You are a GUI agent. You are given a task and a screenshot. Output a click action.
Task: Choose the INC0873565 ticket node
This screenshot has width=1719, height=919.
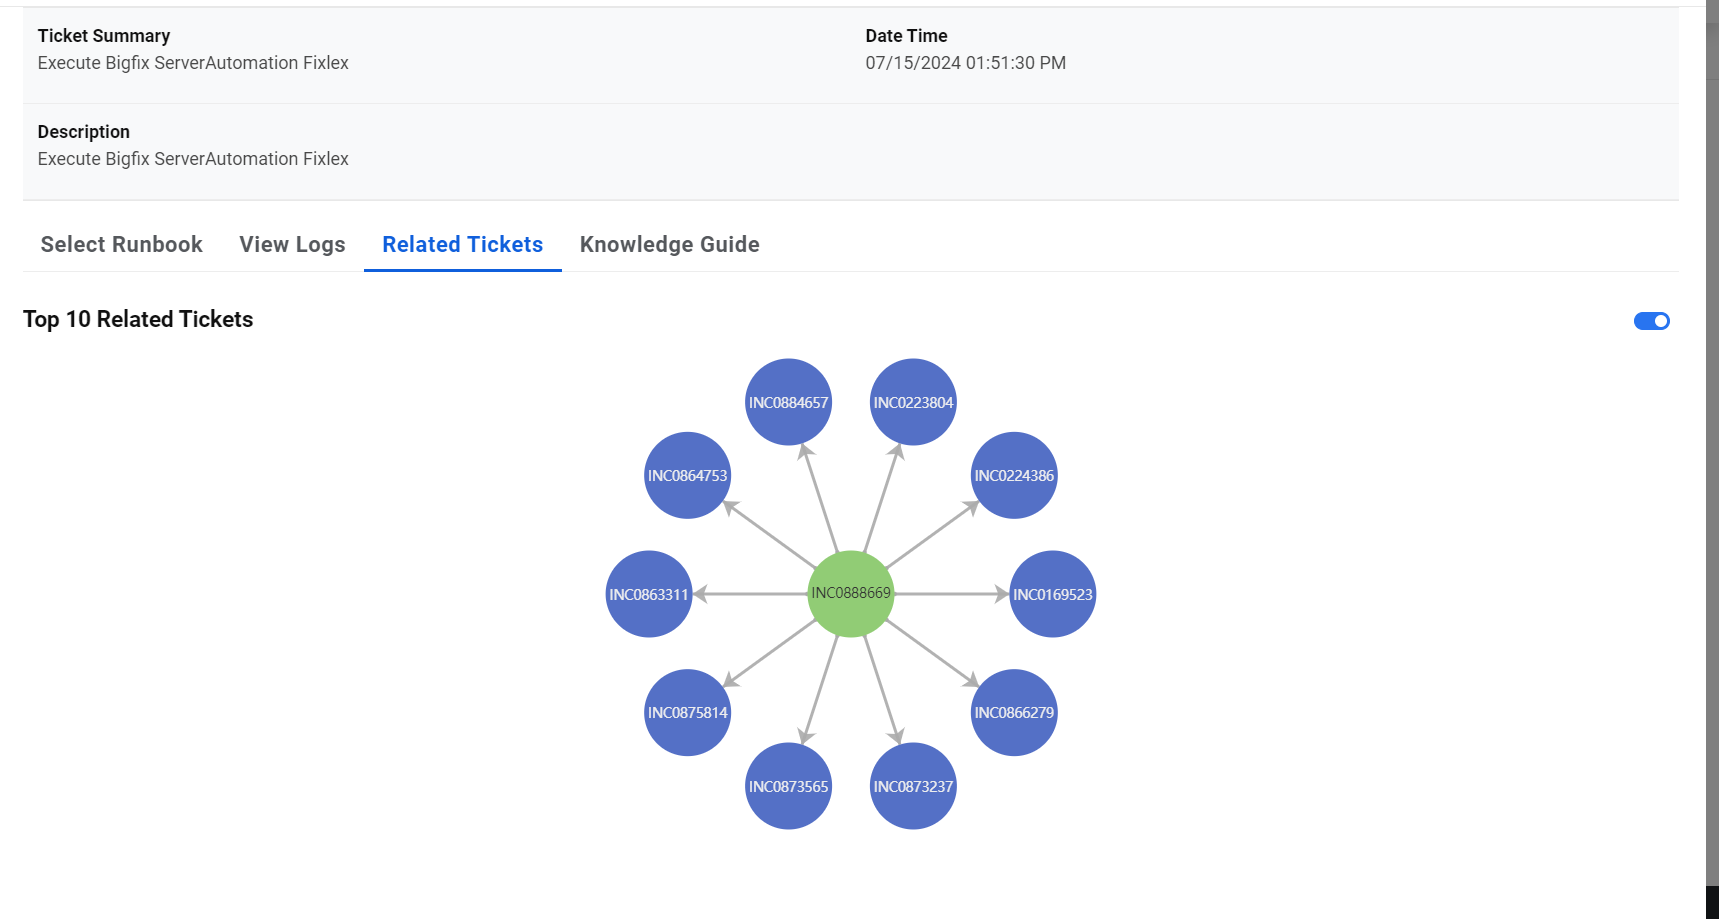[x=788, y=786]
